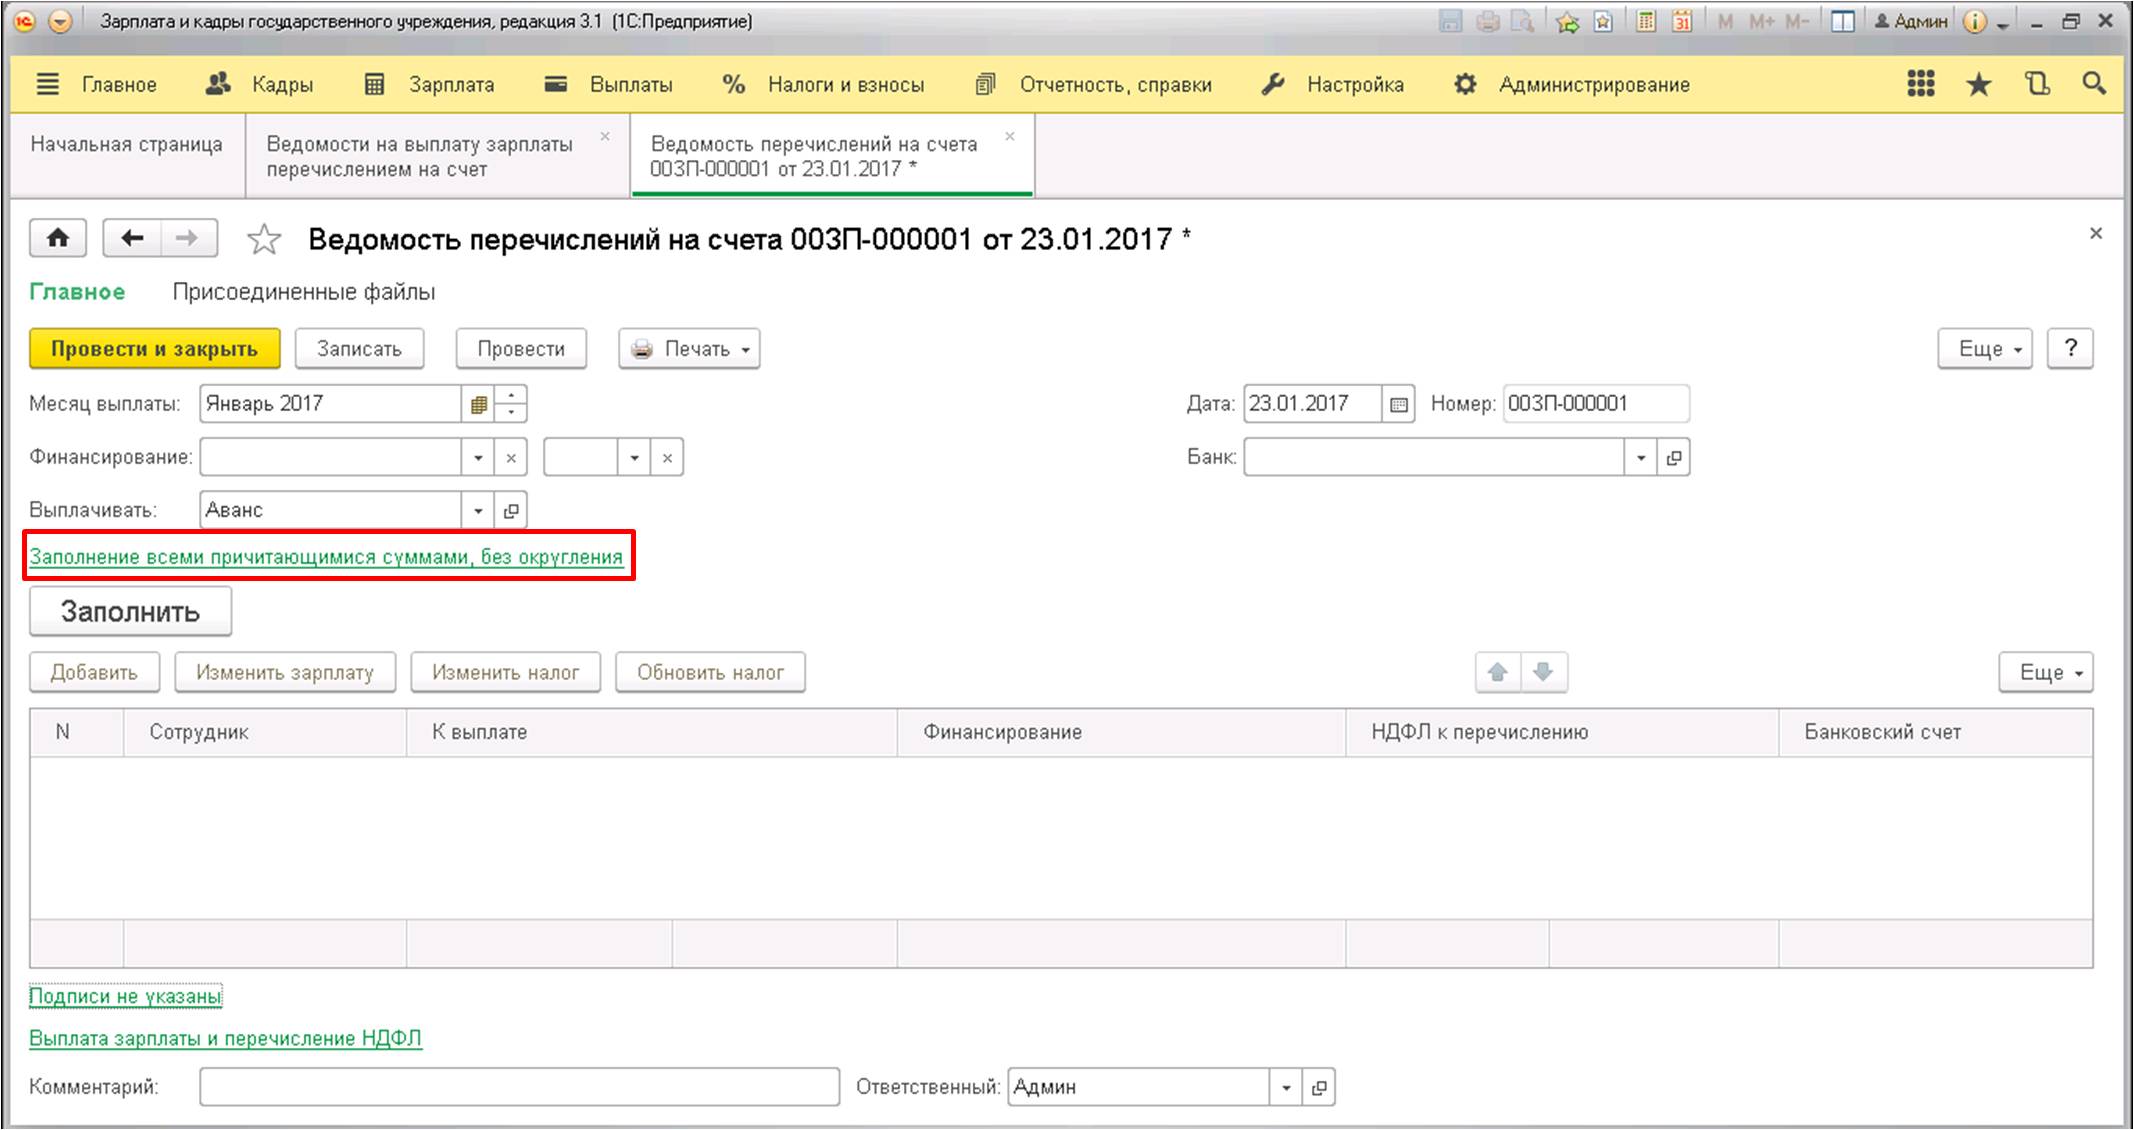2134x1130 pixels.
Task: Navigate back with the left arrow
Action: click(x=132, y=238)
